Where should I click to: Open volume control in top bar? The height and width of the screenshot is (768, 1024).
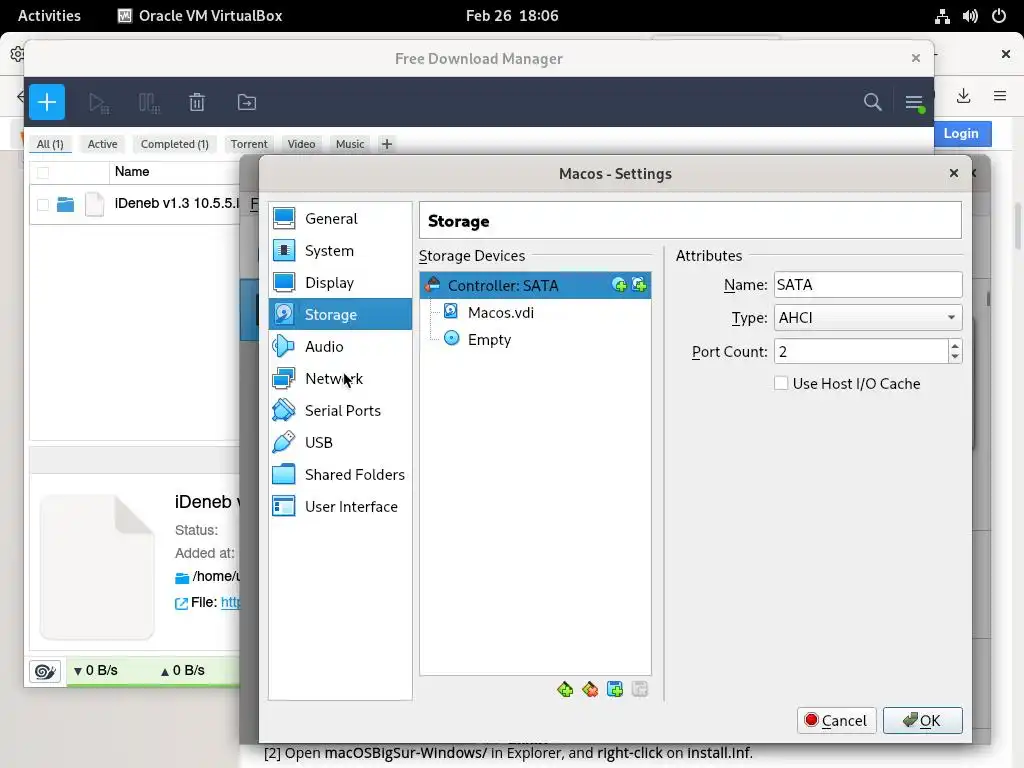click(x=970, y=16)
